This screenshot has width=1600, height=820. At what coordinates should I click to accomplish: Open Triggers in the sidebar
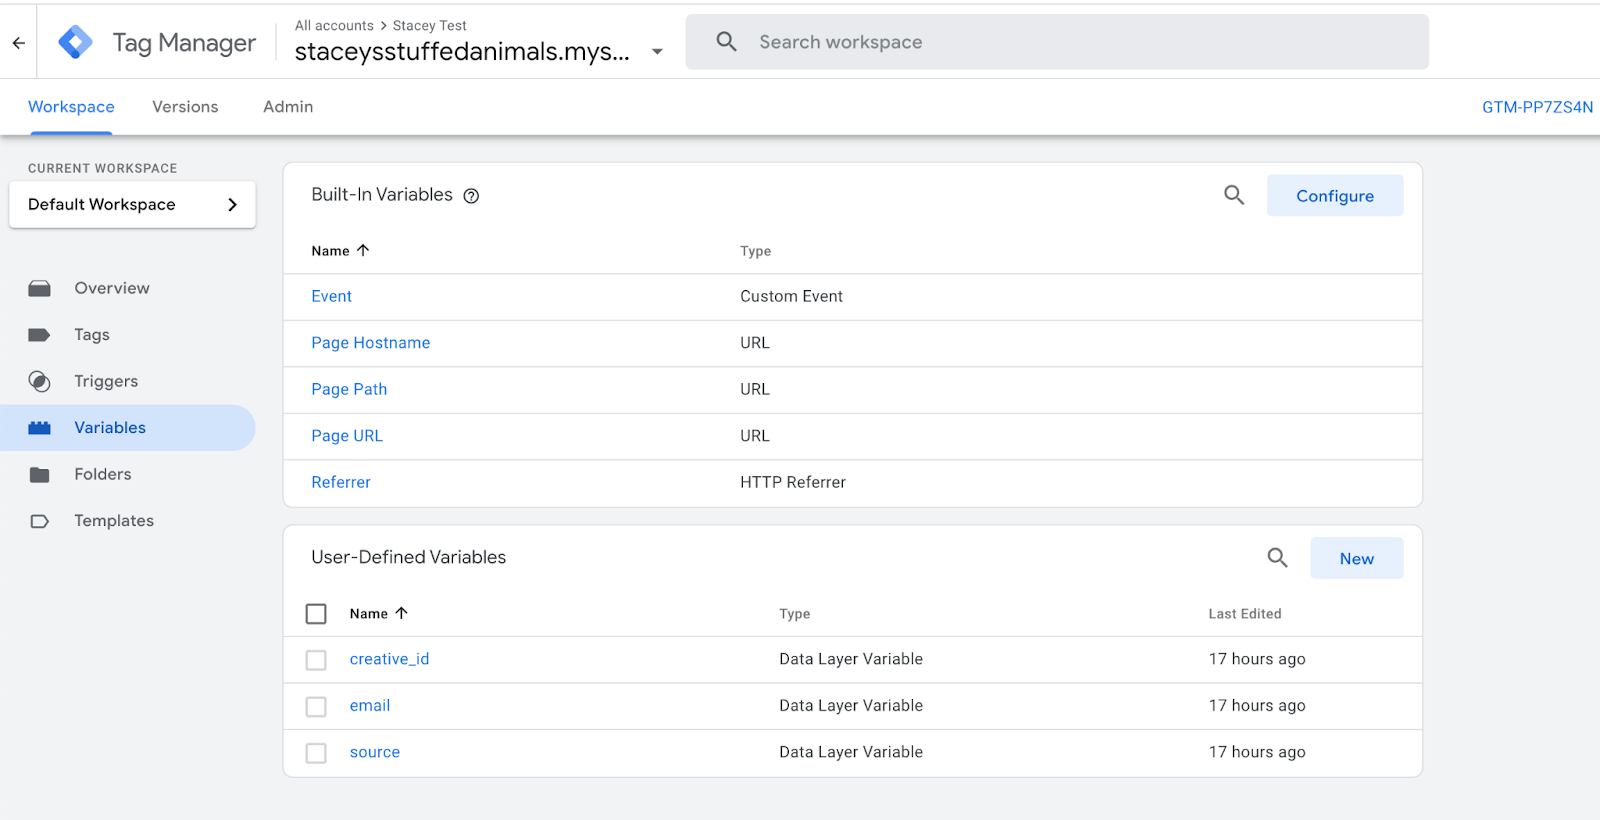[x=106, y=381]
